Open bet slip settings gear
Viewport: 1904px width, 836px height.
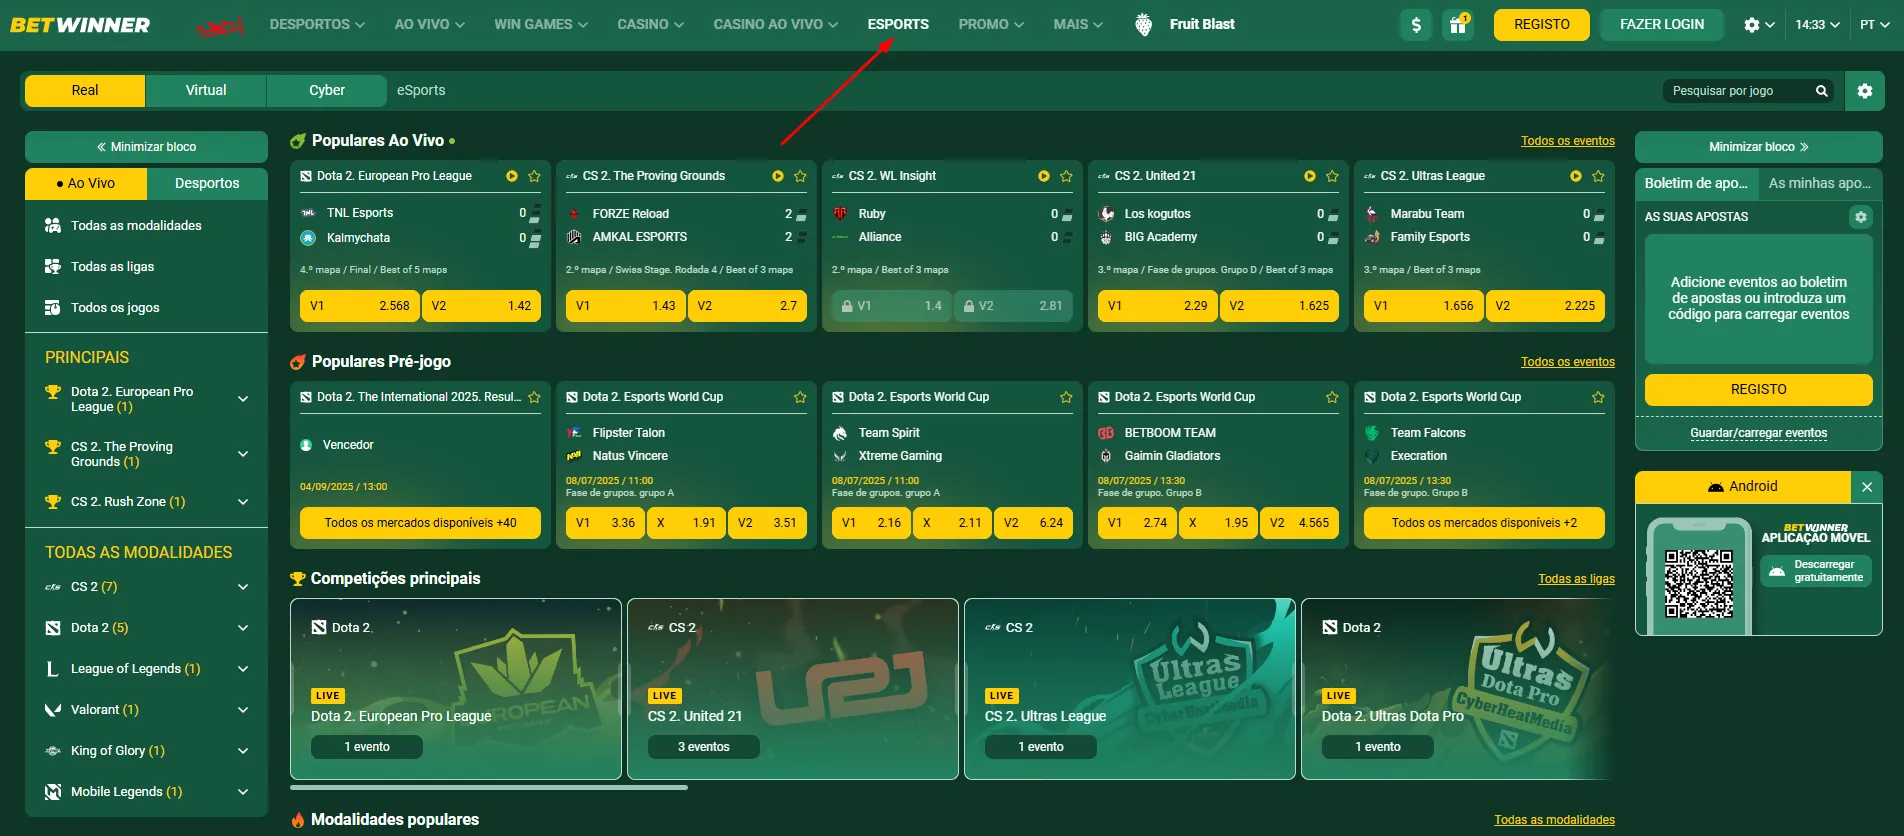click(1861, 216)
